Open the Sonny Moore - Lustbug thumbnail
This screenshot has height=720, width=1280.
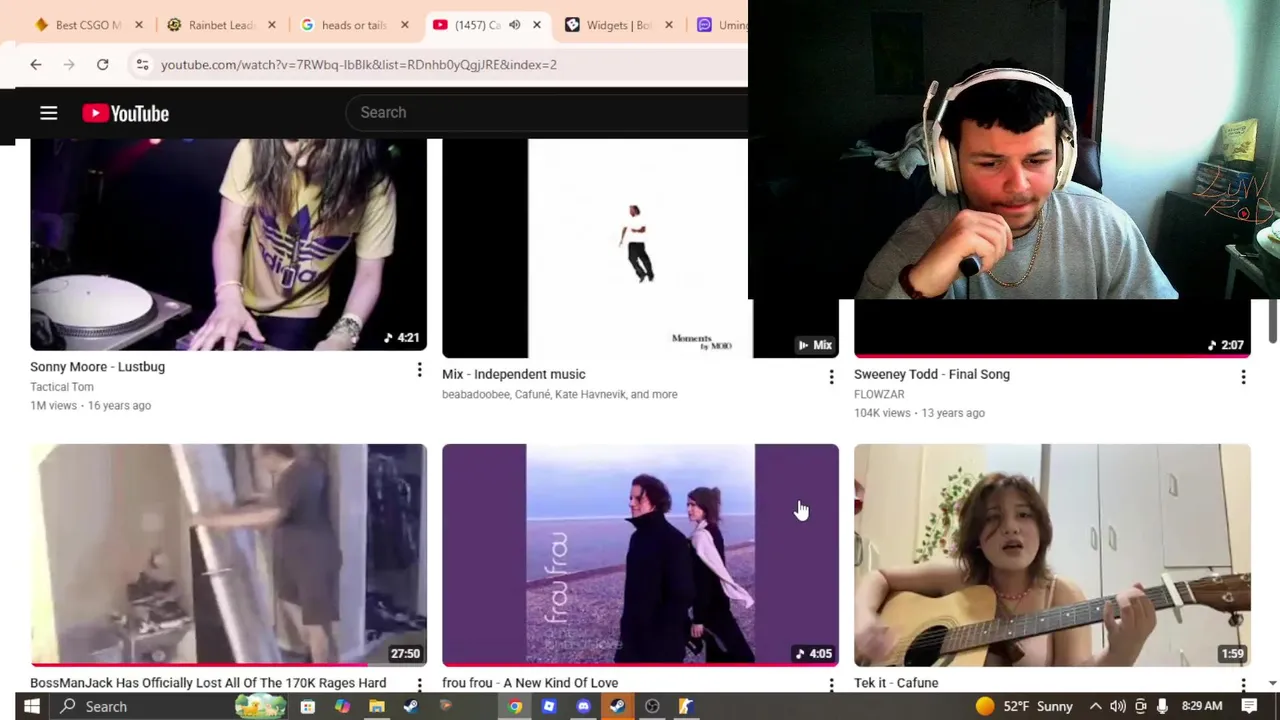(x=228, y=244)
